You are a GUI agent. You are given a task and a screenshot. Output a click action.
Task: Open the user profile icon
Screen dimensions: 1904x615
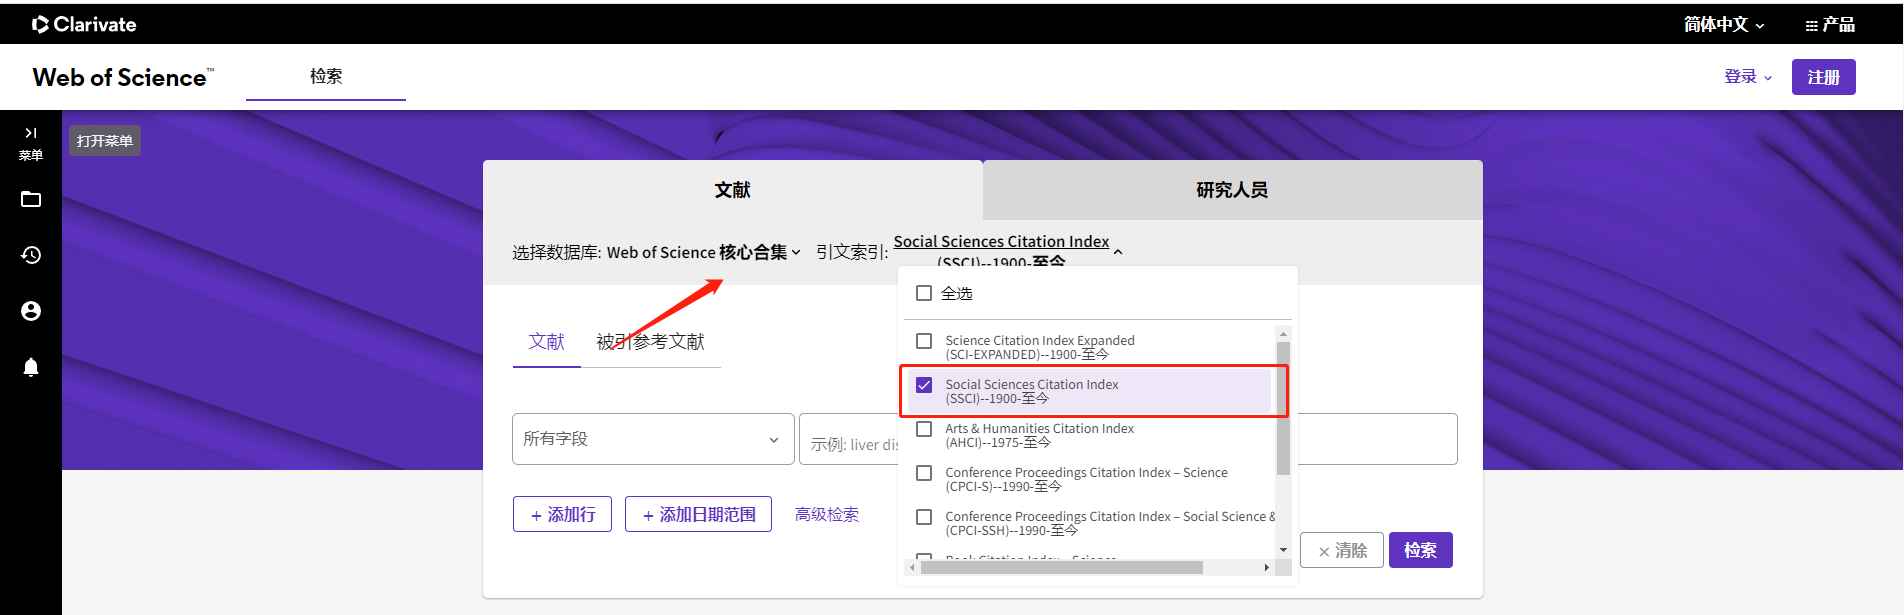pyautogui.click(x=31, y=311)
